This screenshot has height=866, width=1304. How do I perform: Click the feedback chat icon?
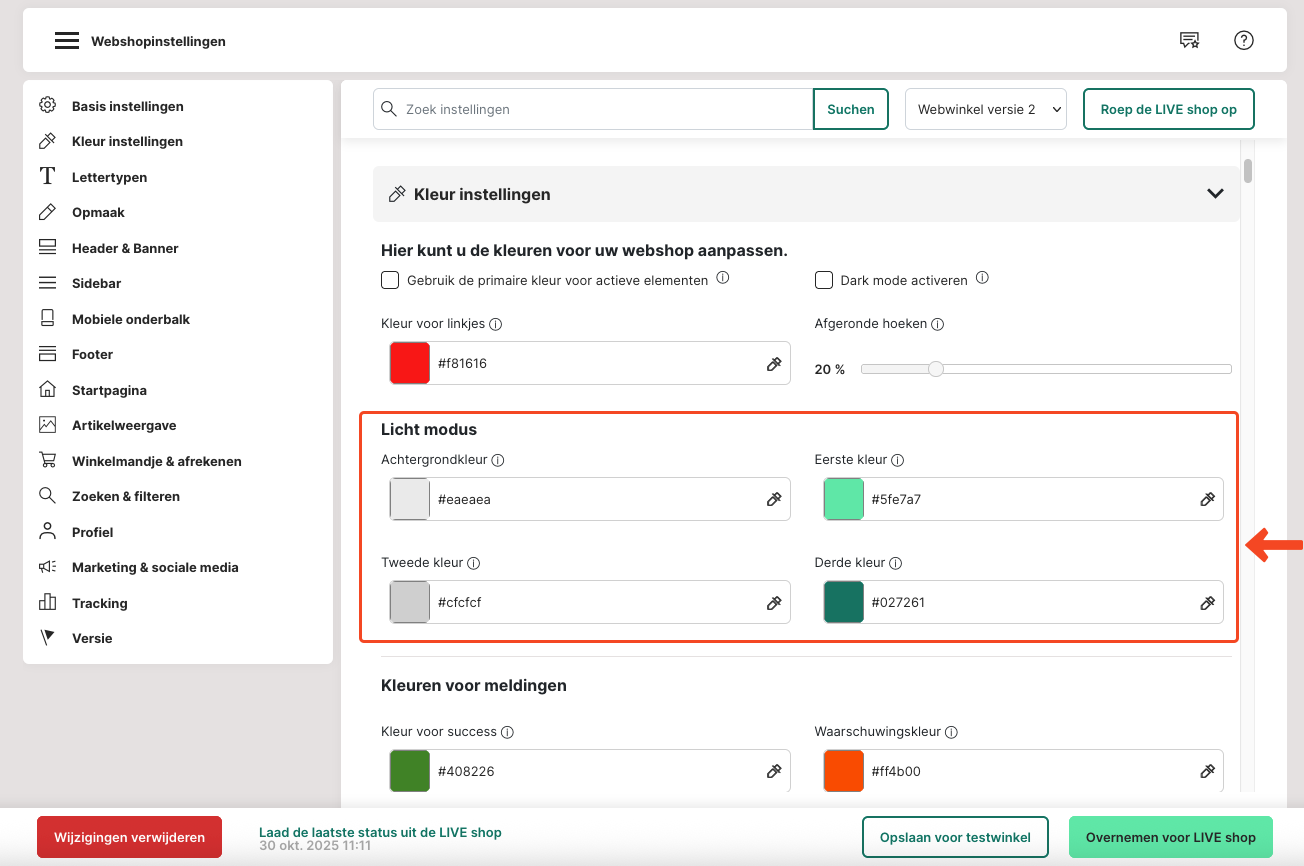click(x=1189, y=40)
